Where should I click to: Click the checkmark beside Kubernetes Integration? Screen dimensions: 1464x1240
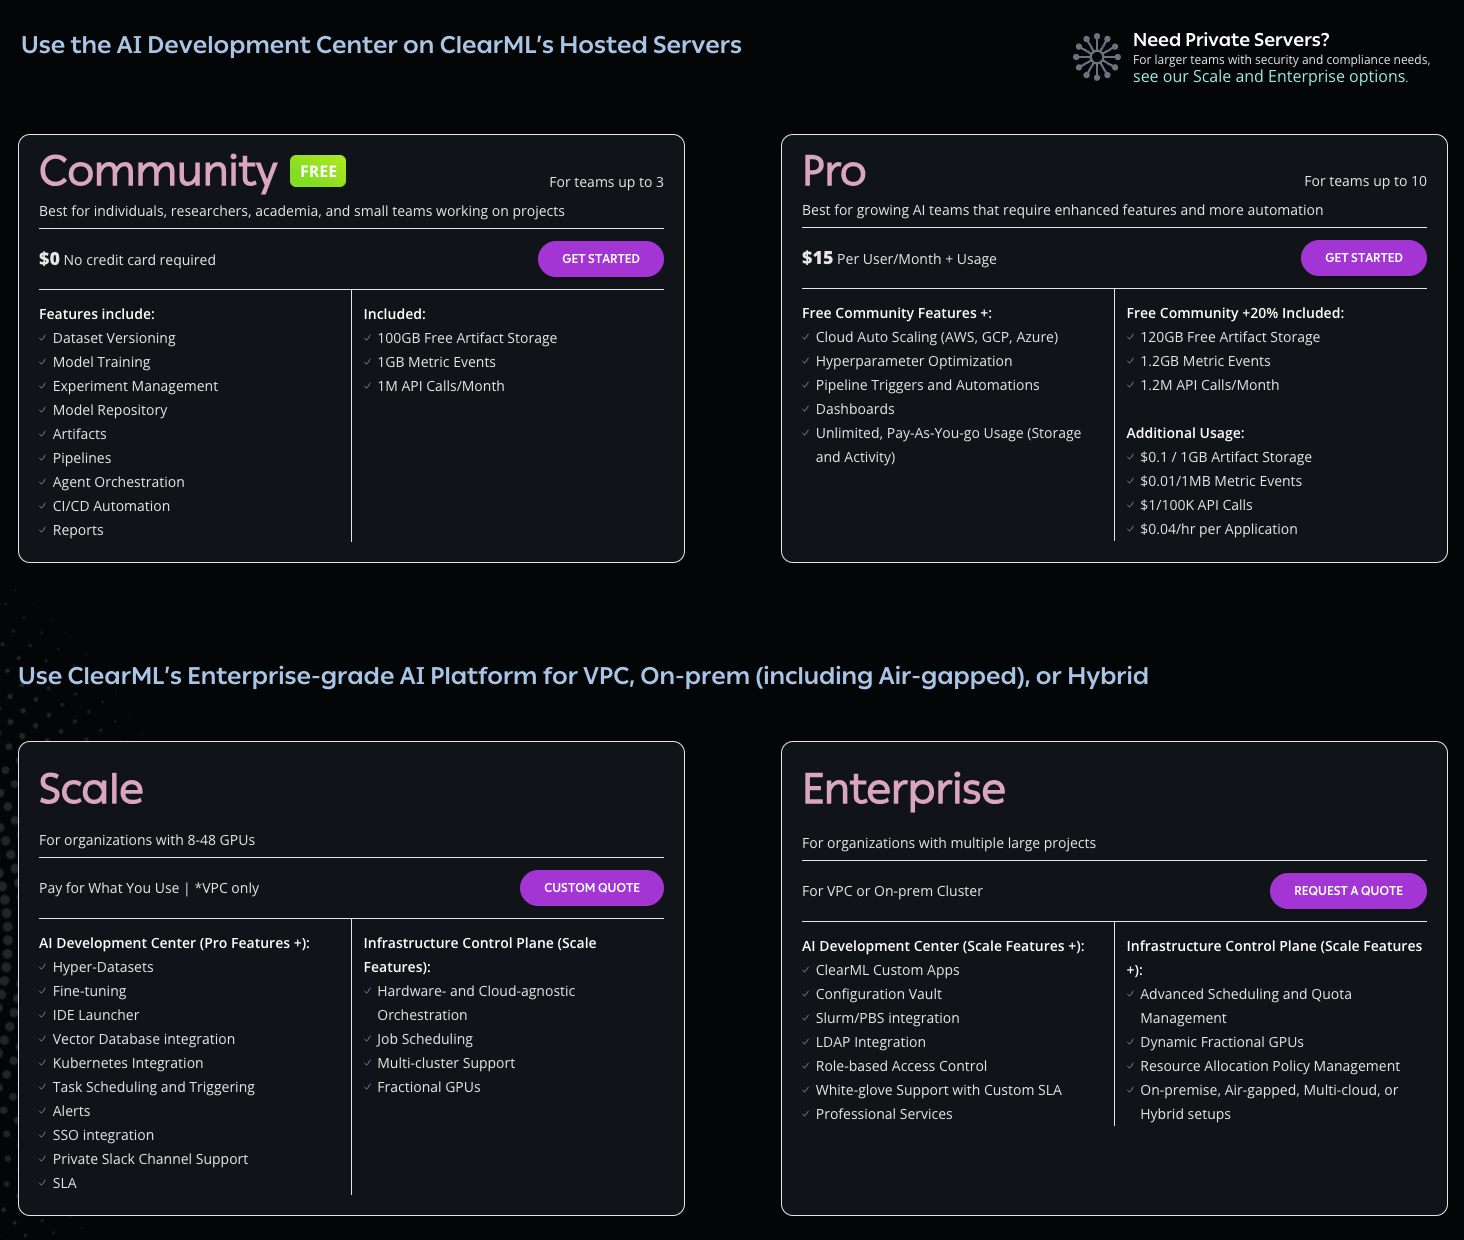click(x=43, y=1064)
